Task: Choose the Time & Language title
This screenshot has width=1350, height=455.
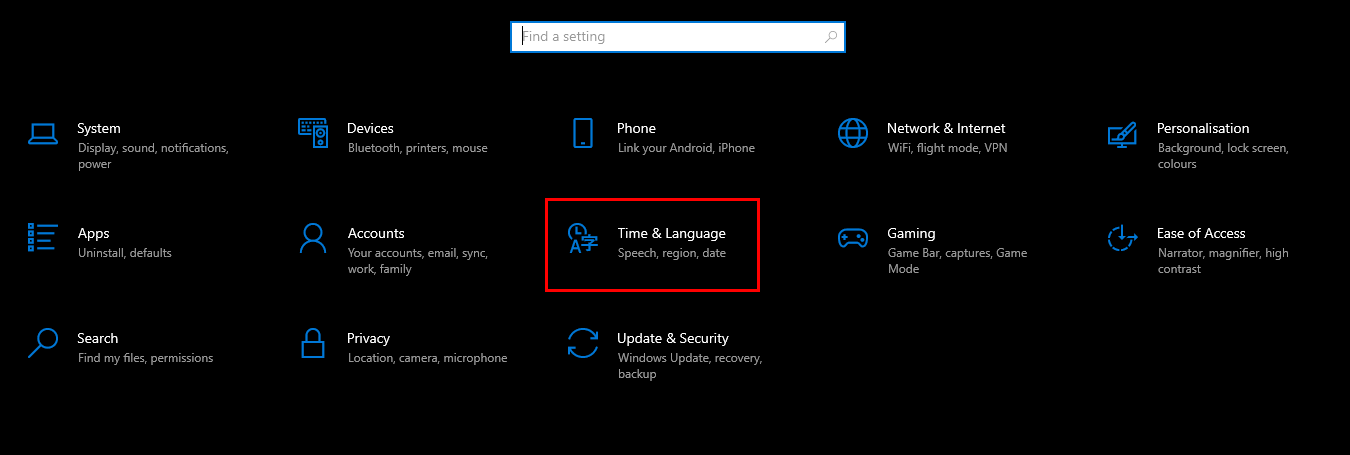Action: click(x=671, y=233)
